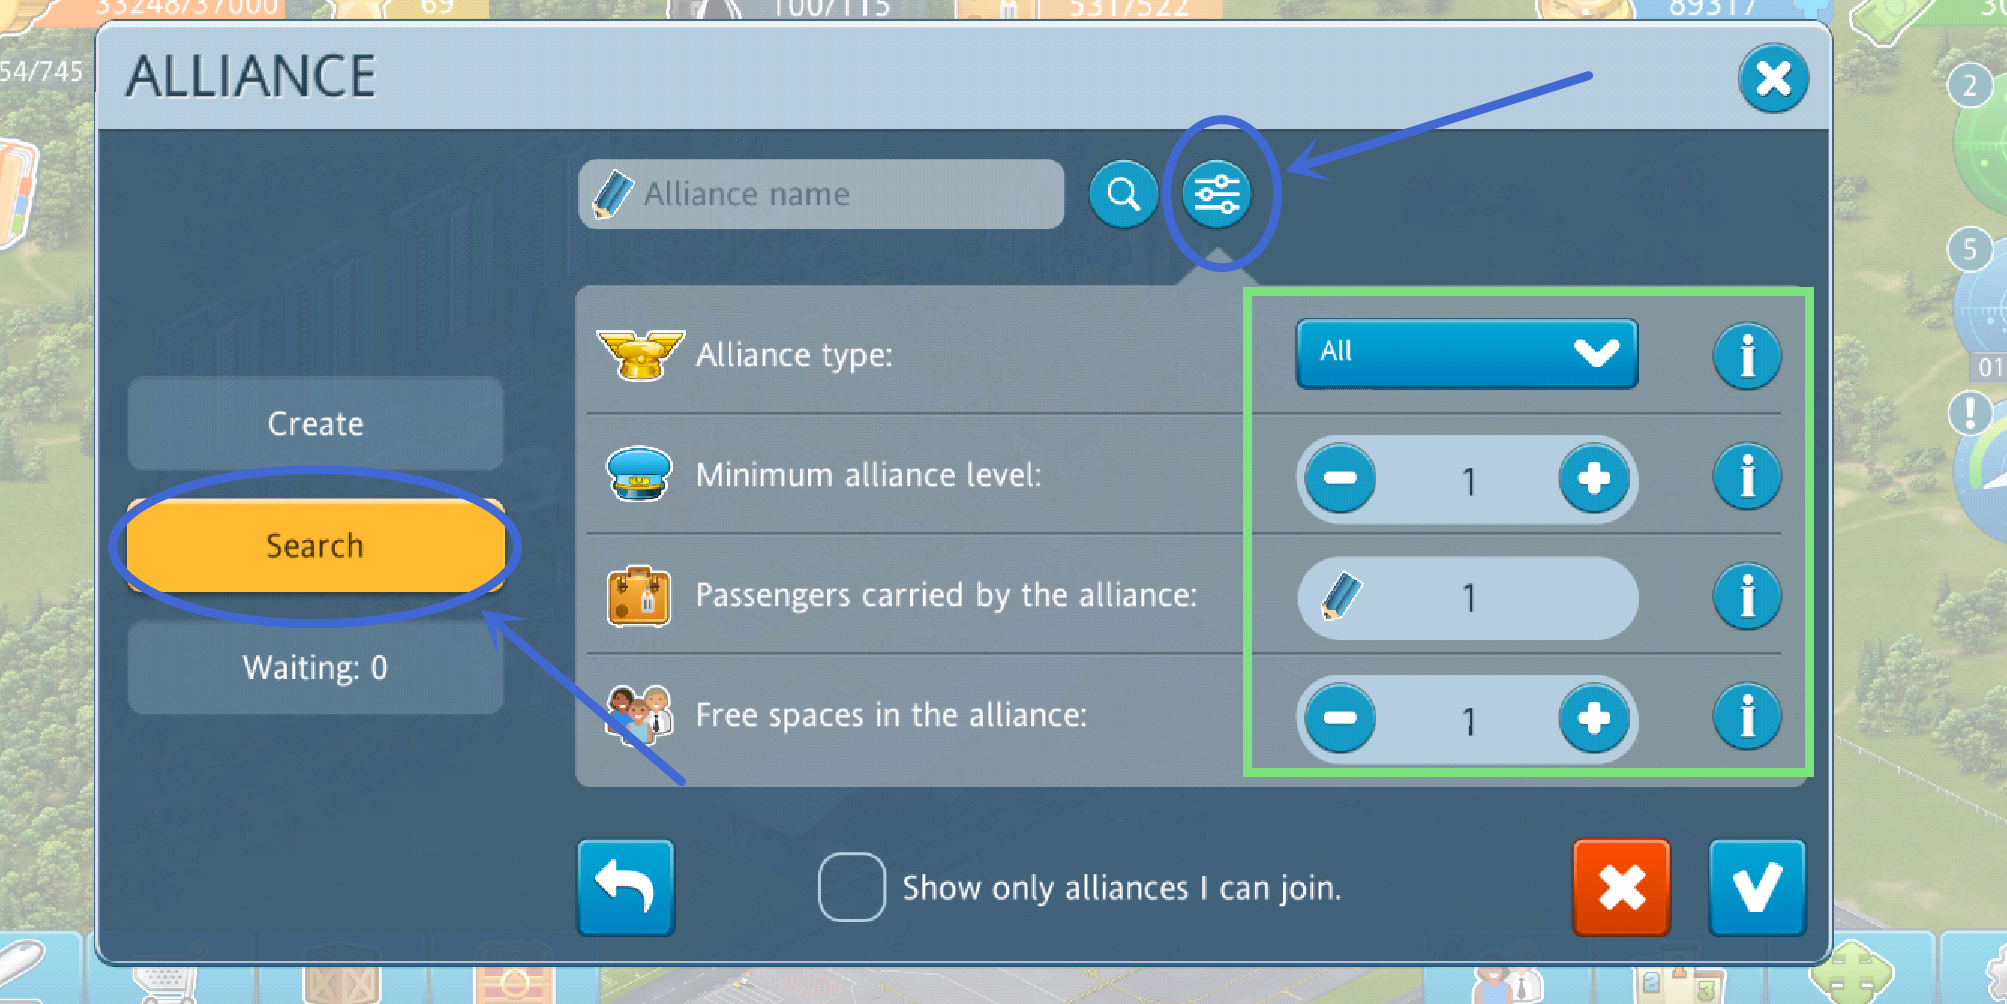This screenshot has height=1004, width=2007.
Task: Show info for Minimum alliance level
Action: pyautogui.click(x=1747, y=476)
